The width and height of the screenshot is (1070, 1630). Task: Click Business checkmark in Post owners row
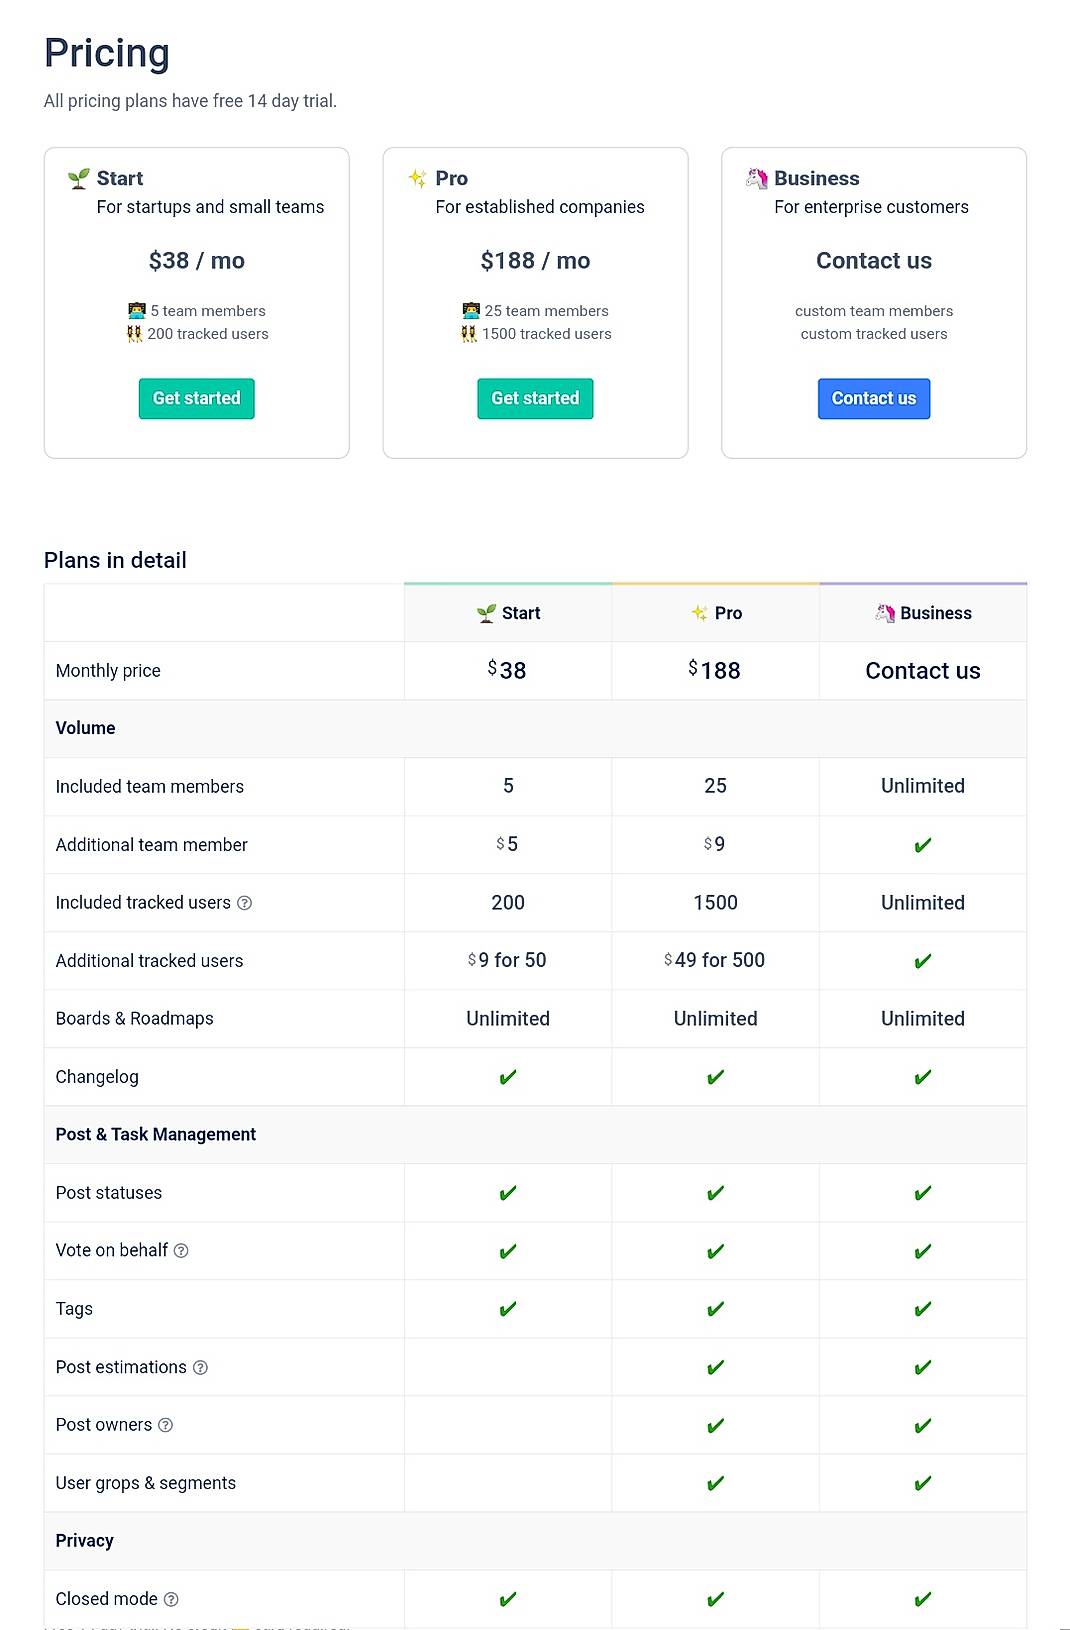[x=923, y=1426]
